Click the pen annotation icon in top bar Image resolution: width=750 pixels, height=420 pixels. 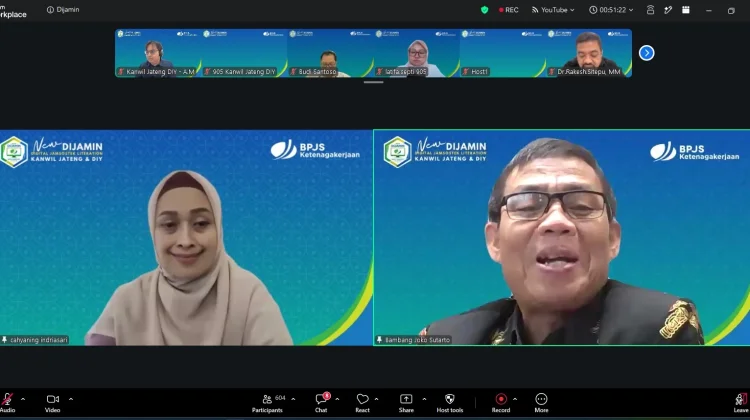point(668,10)
